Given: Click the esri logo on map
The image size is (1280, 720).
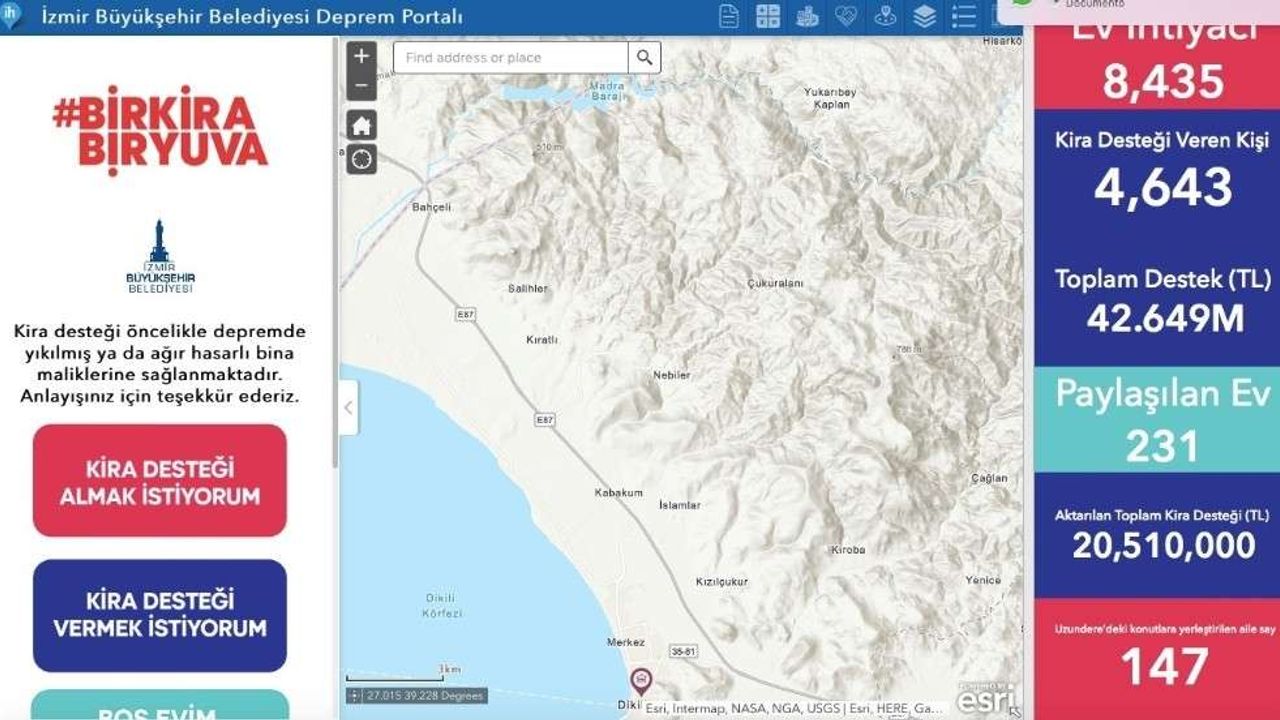Looking at the screenshot, I should click(x=985, y=699).
